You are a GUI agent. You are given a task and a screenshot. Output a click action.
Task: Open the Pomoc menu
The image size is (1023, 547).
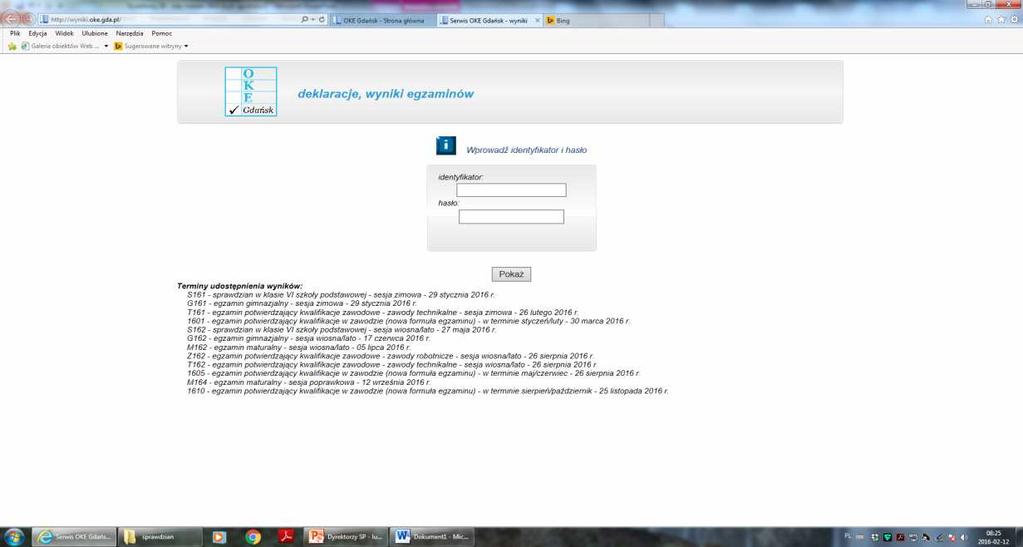pyautogui.click(x=161, y=33)
